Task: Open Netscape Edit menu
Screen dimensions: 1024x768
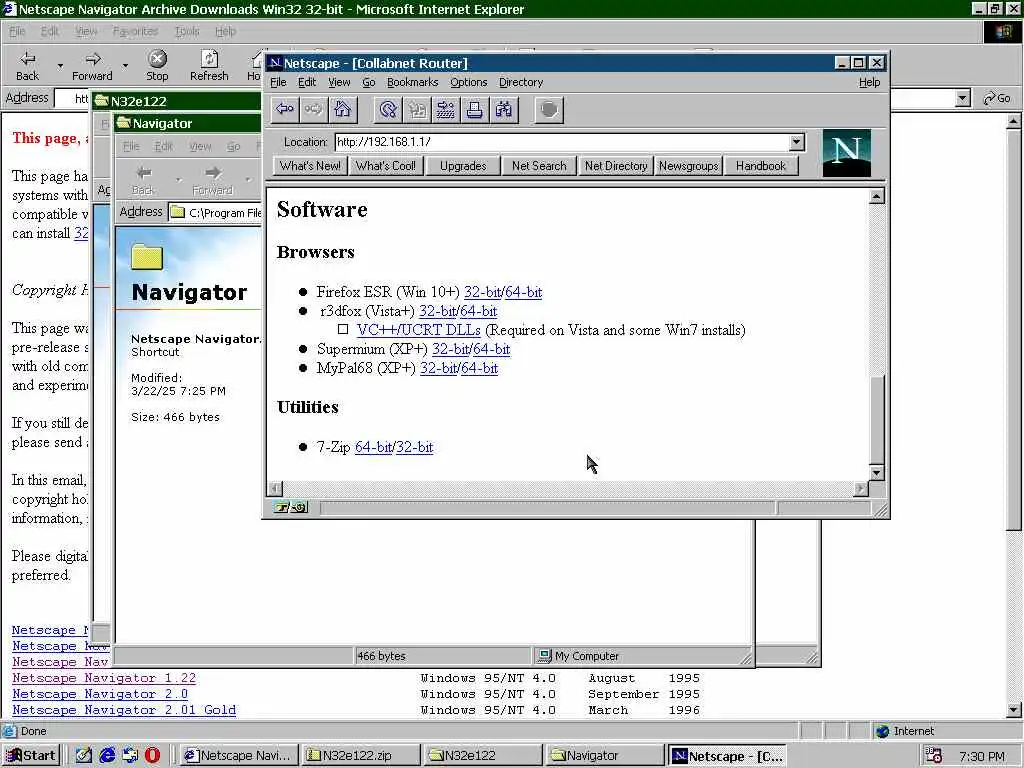Action: [x=307, y=82]
